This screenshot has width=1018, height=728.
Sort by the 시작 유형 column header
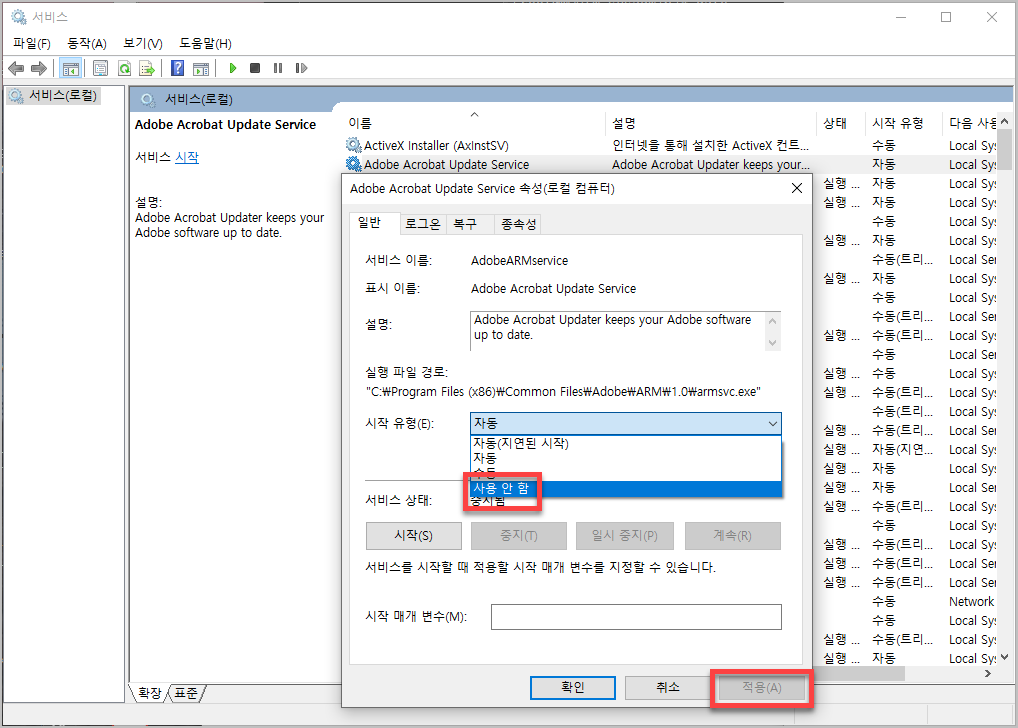click(903, 123)
